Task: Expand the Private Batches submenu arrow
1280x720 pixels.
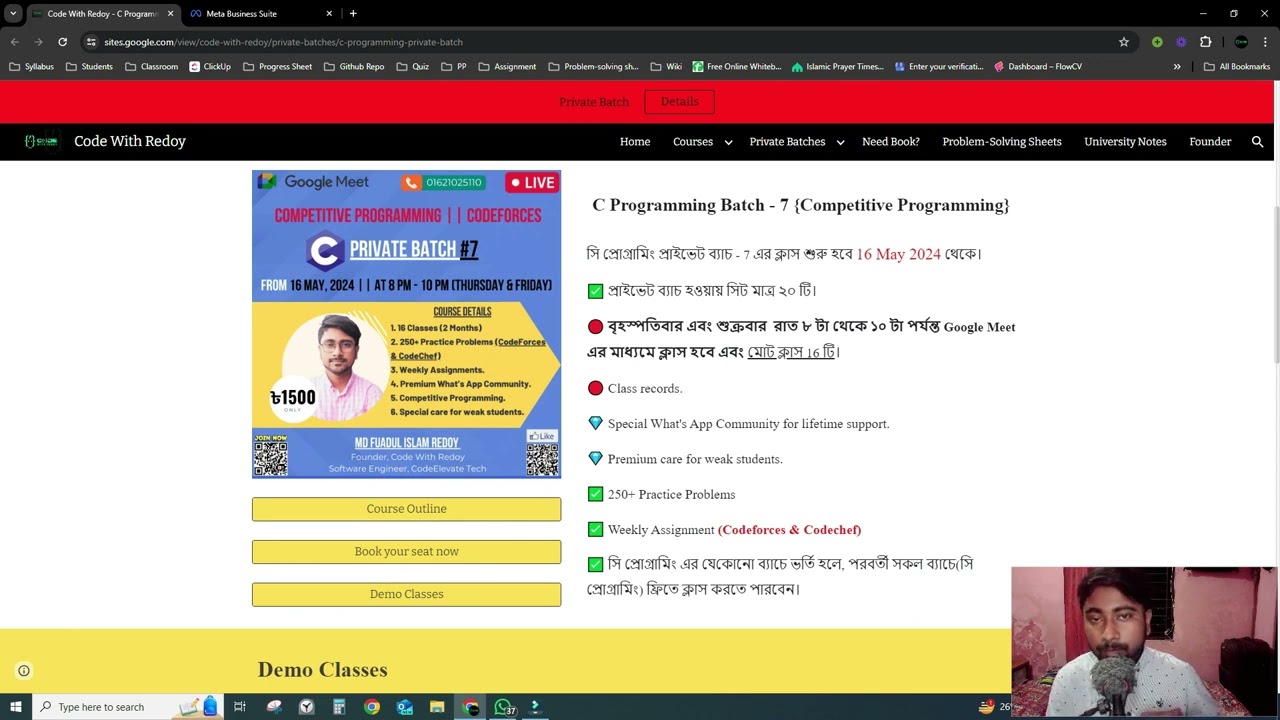Action: 840,142
